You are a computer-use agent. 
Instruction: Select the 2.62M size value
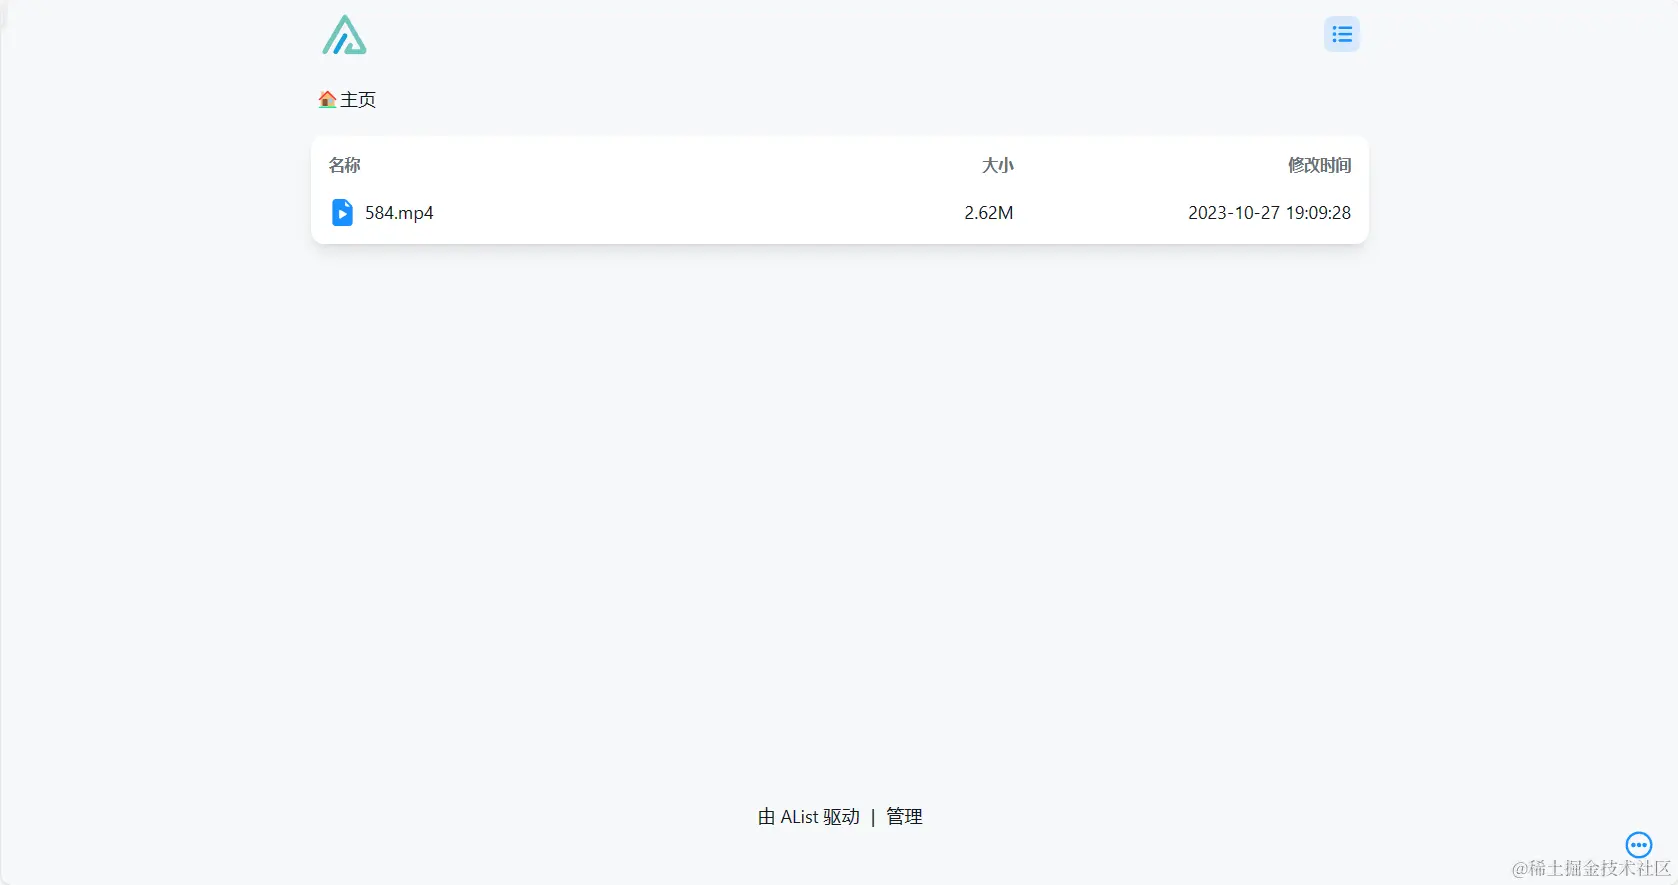pyautogui.click(x=988, y=213)
